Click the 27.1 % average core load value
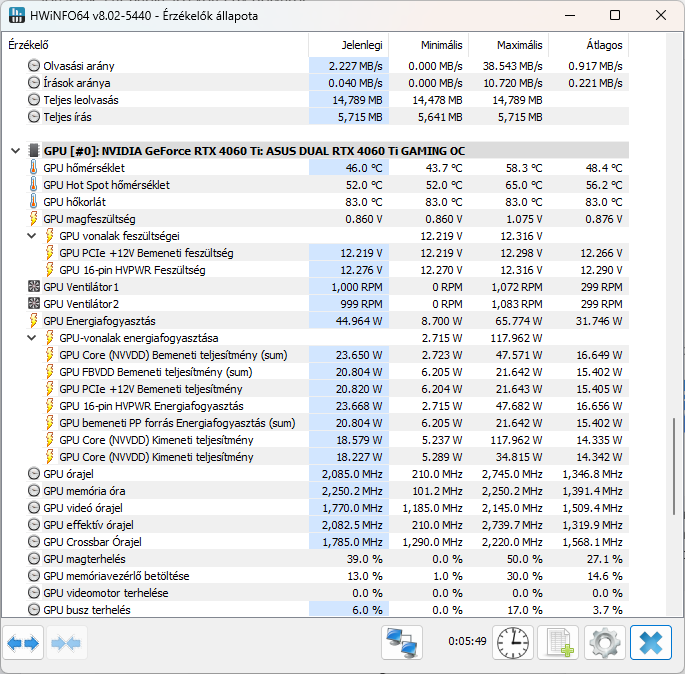Viewport: 685px width, 674px height. pyautogui.click(x=605, y=559)
